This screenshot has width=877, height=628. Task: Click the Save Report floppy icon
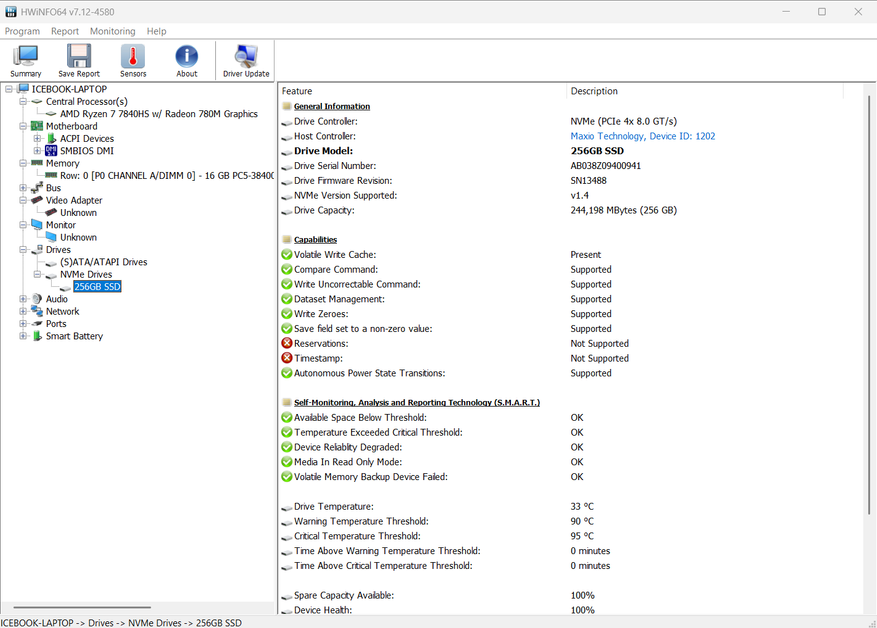(79, 56)
